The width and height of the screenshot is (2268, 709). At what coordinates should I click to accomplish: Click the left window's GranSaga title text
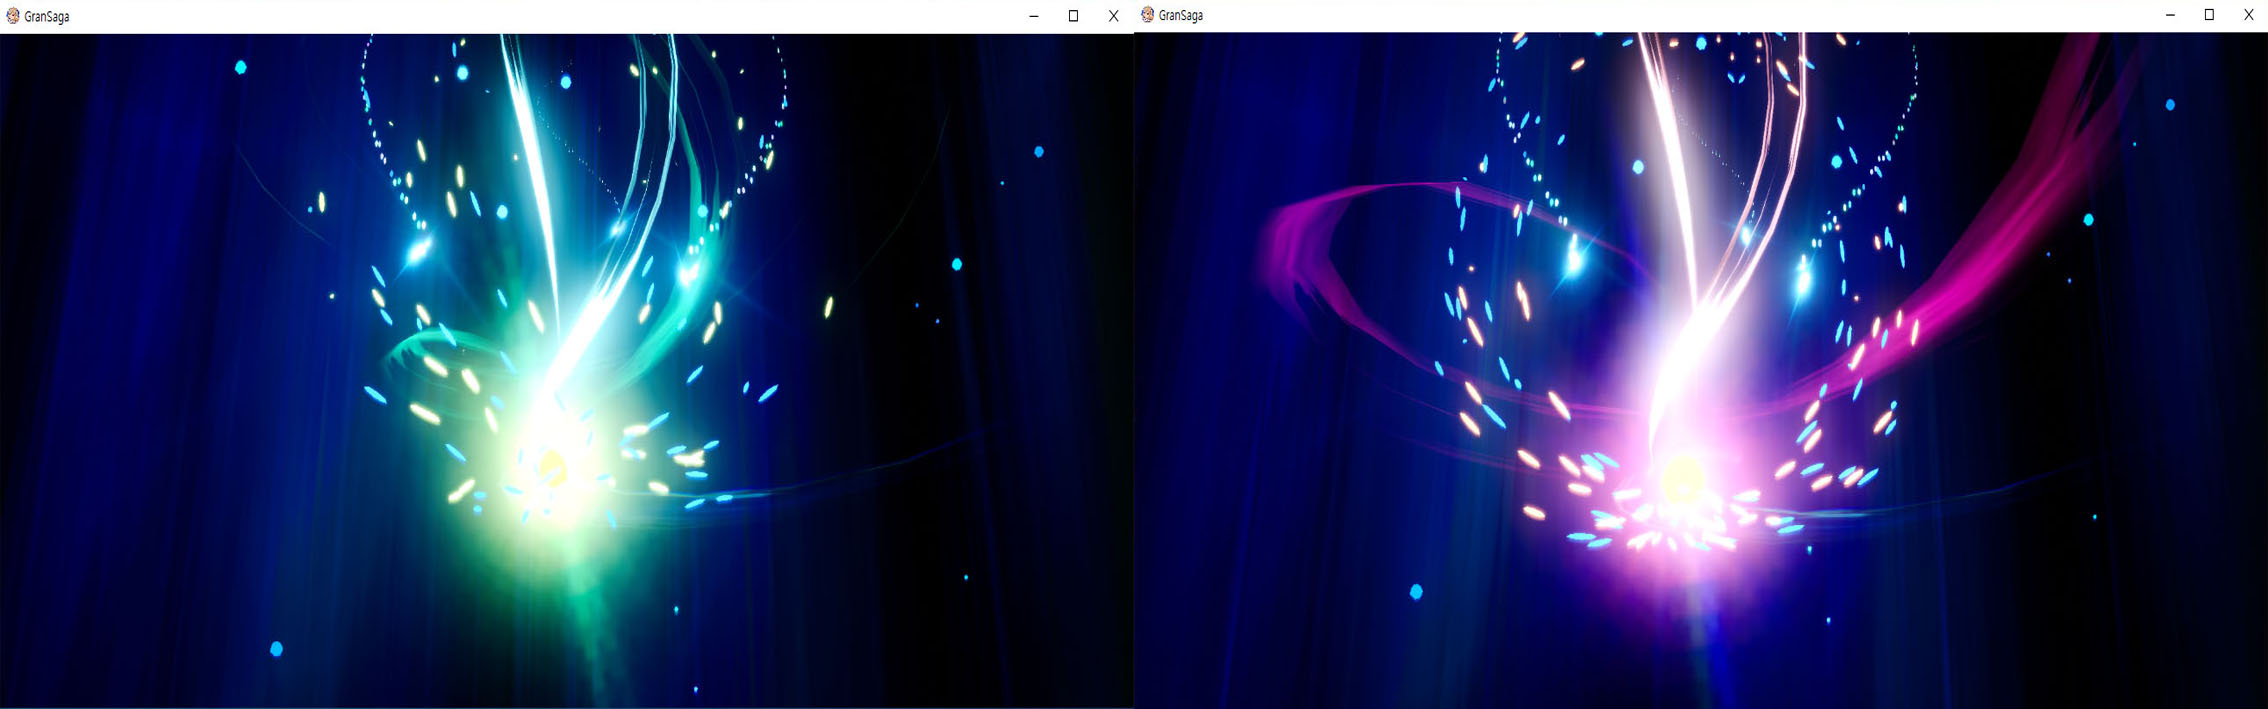pos(47,17)
